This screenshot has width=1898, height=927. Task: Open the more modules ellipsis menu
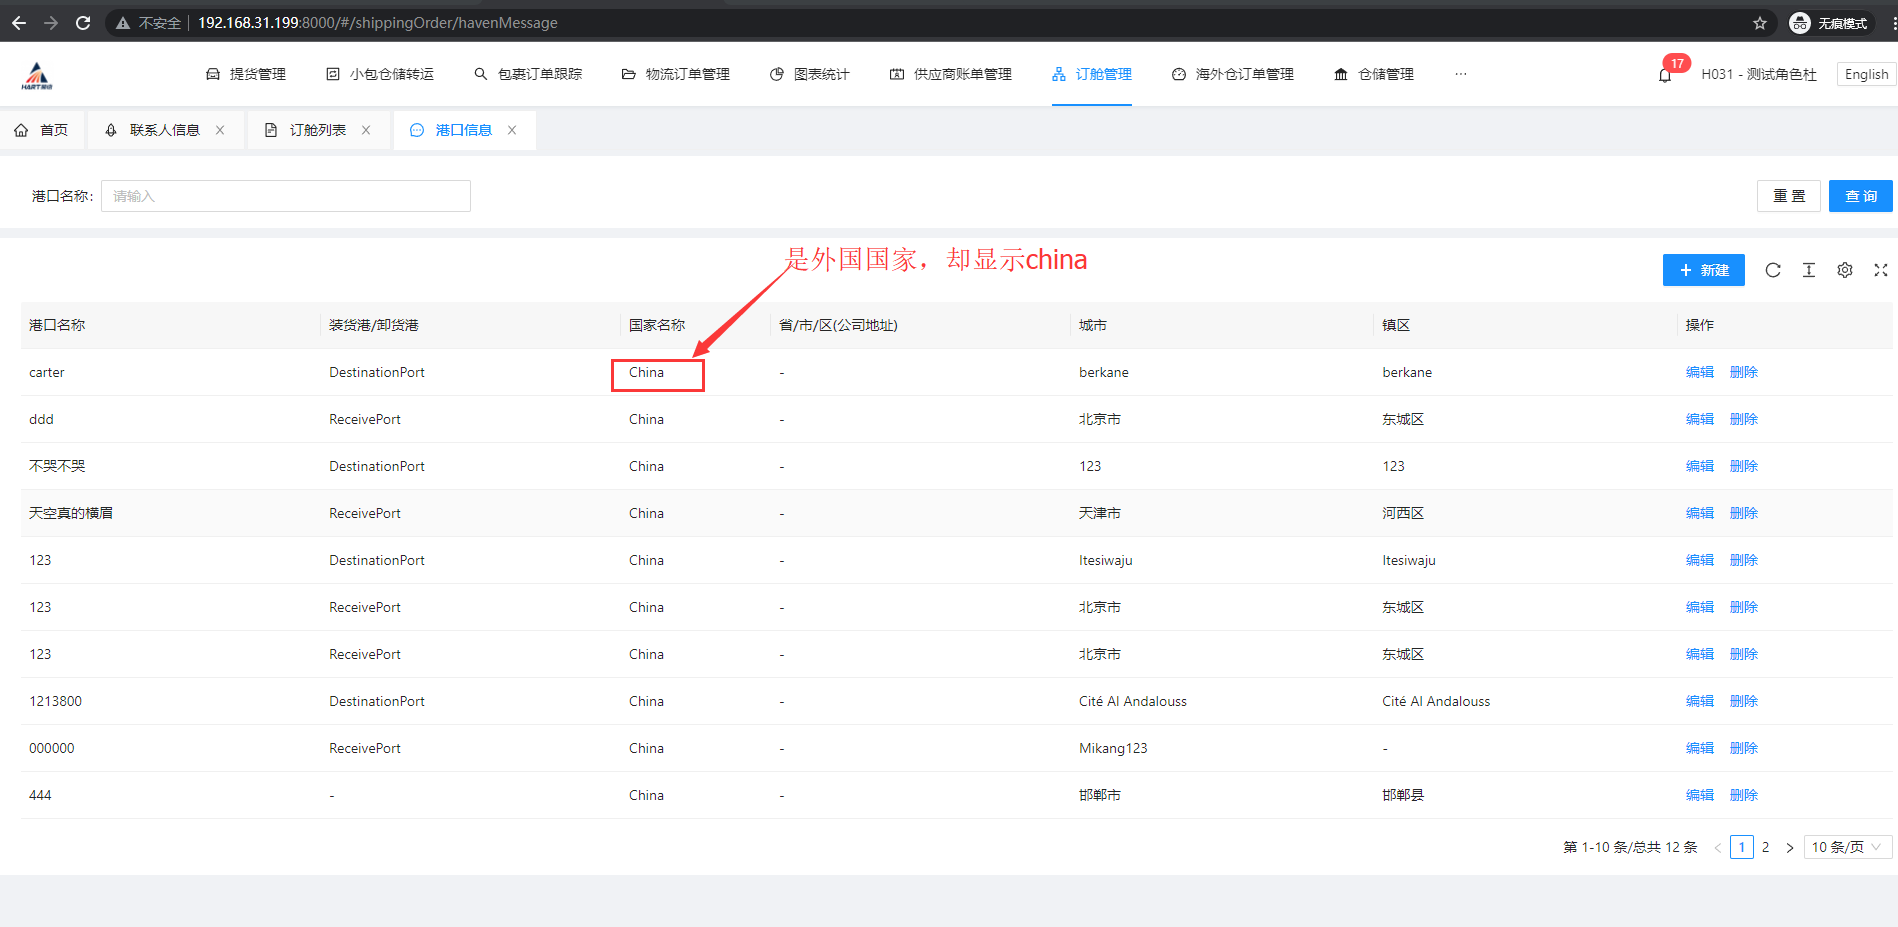click(x=1461, y=73)
